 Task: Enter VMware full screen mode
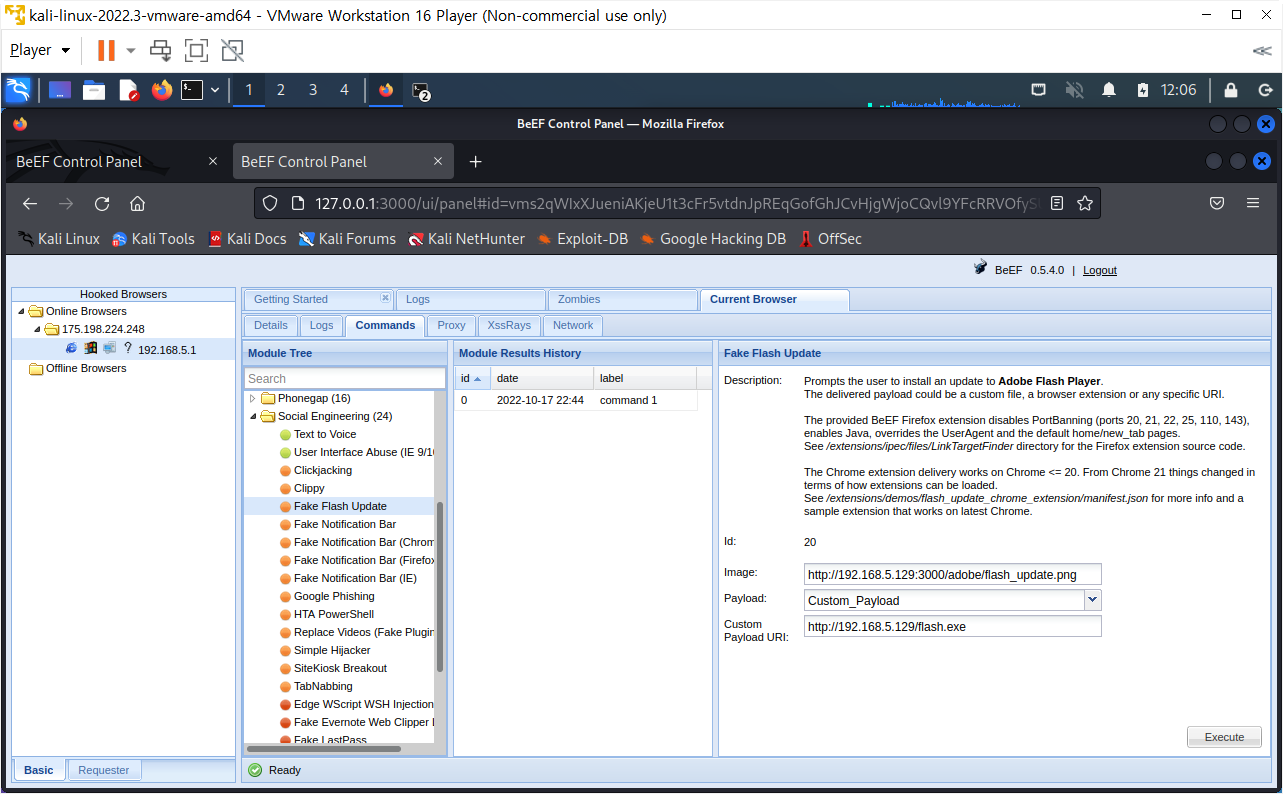click(196, 50)
